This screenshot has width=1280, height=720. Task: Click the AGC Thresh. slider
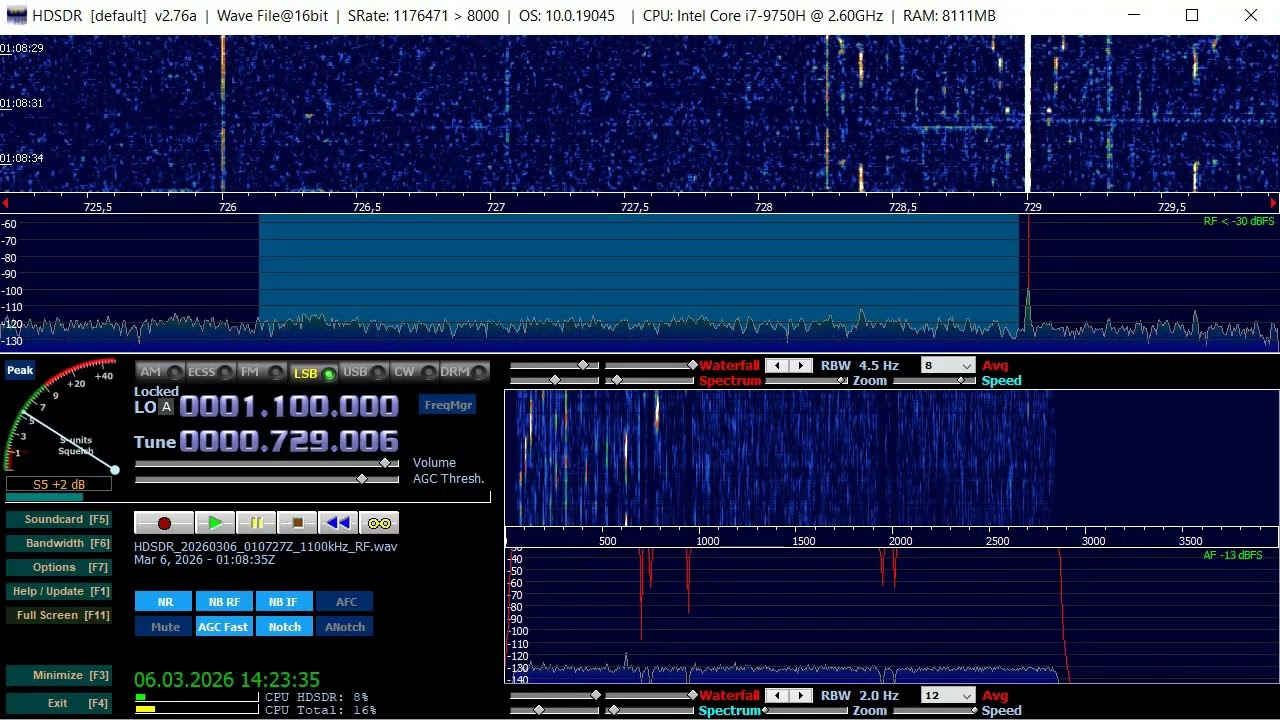point(267,479)
